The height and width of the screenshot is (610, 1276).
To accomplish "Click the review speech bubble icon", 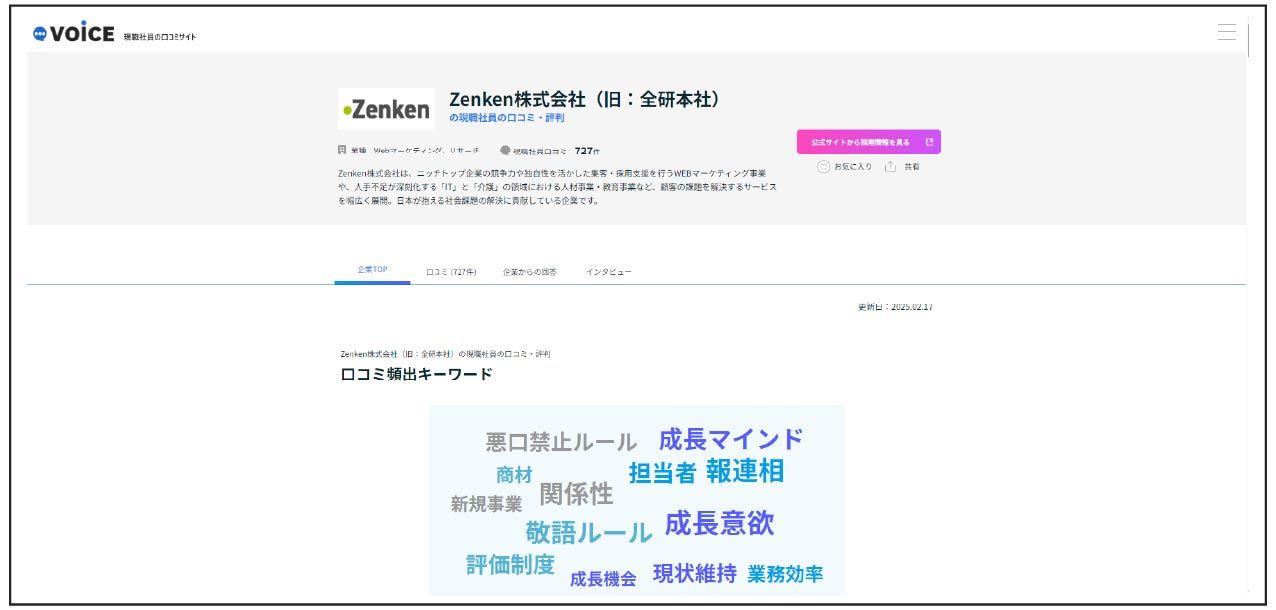I will (x=505, y=150).
